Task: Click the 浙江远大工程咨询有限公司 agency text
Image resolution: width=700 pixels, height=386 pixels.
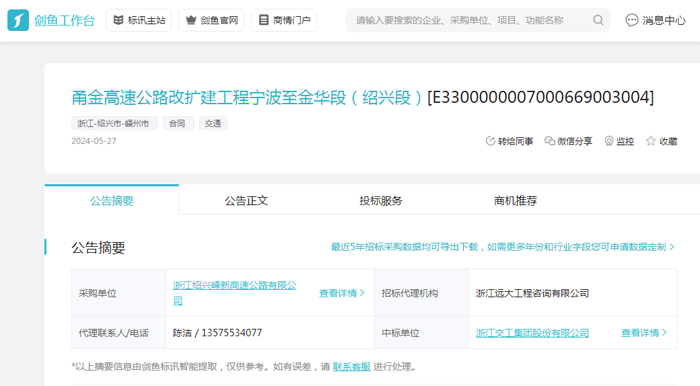Action: [532, 293]
